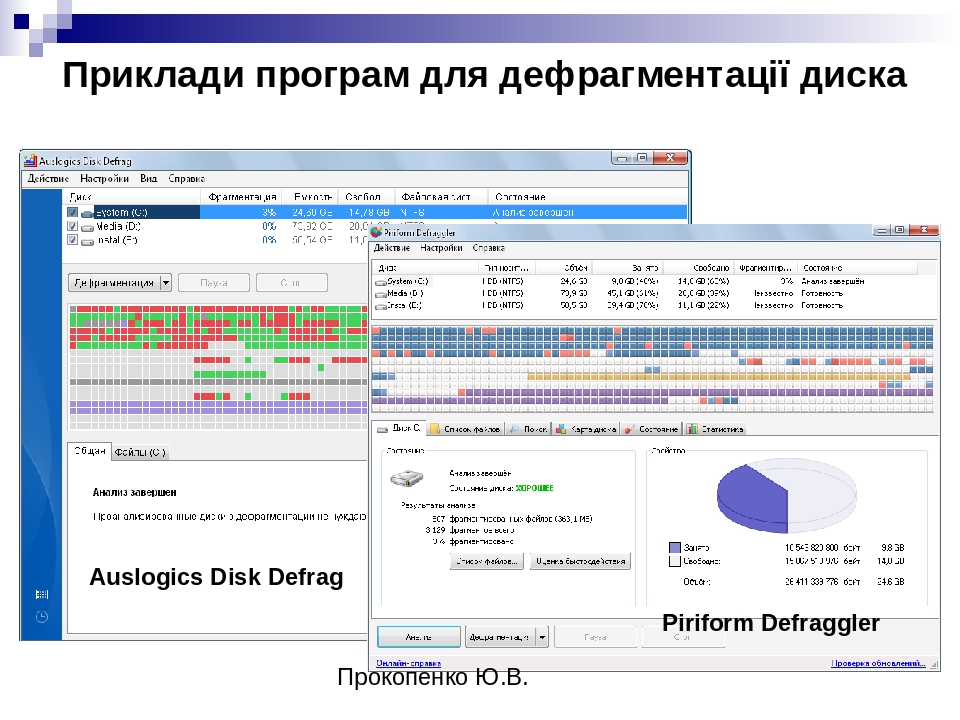The image size is (960, 720).
Task: Click the clock scheduler icon in Auslogics sidebar
Action: point(42,617)
